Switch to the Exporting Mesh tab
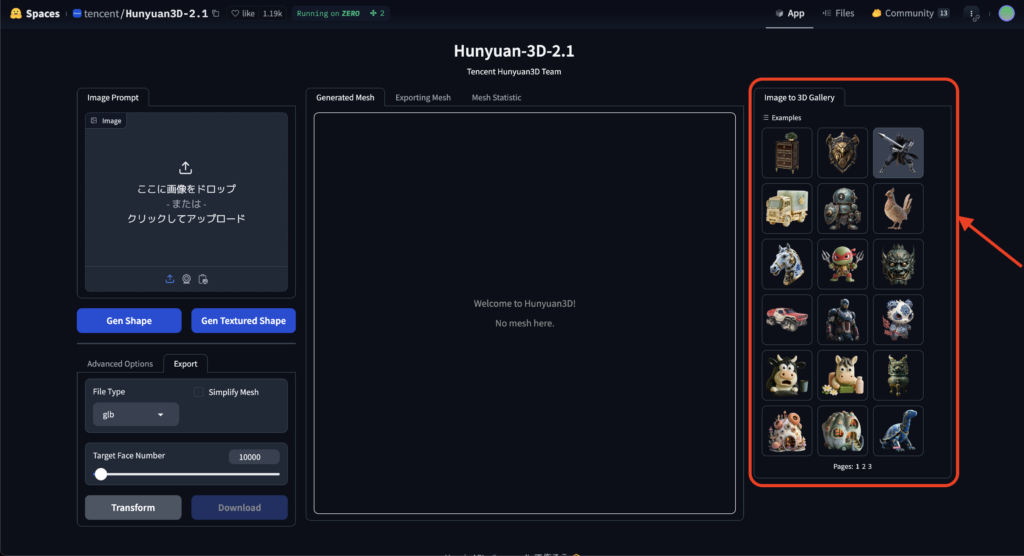1024x556 pixels. click(x=423, y=97)
